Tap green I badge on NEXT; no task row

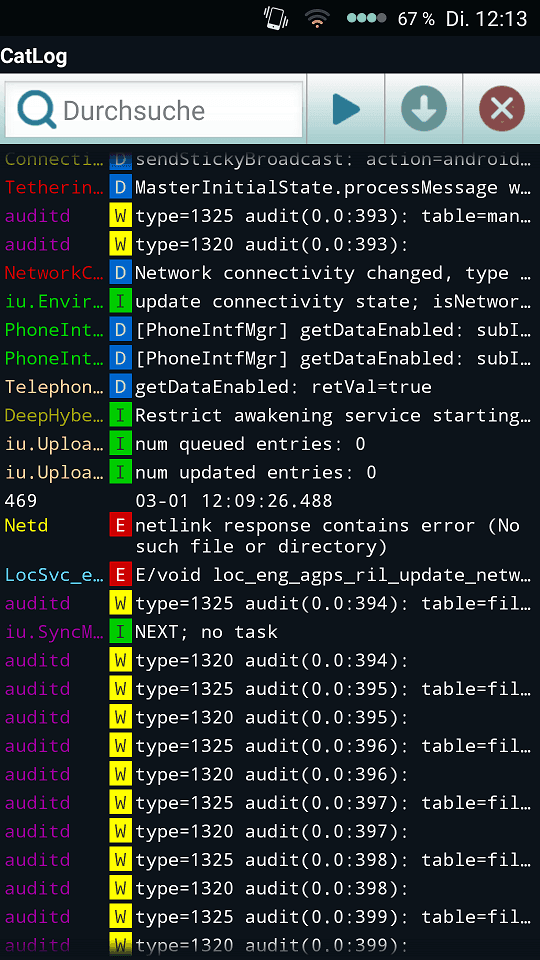120,632
